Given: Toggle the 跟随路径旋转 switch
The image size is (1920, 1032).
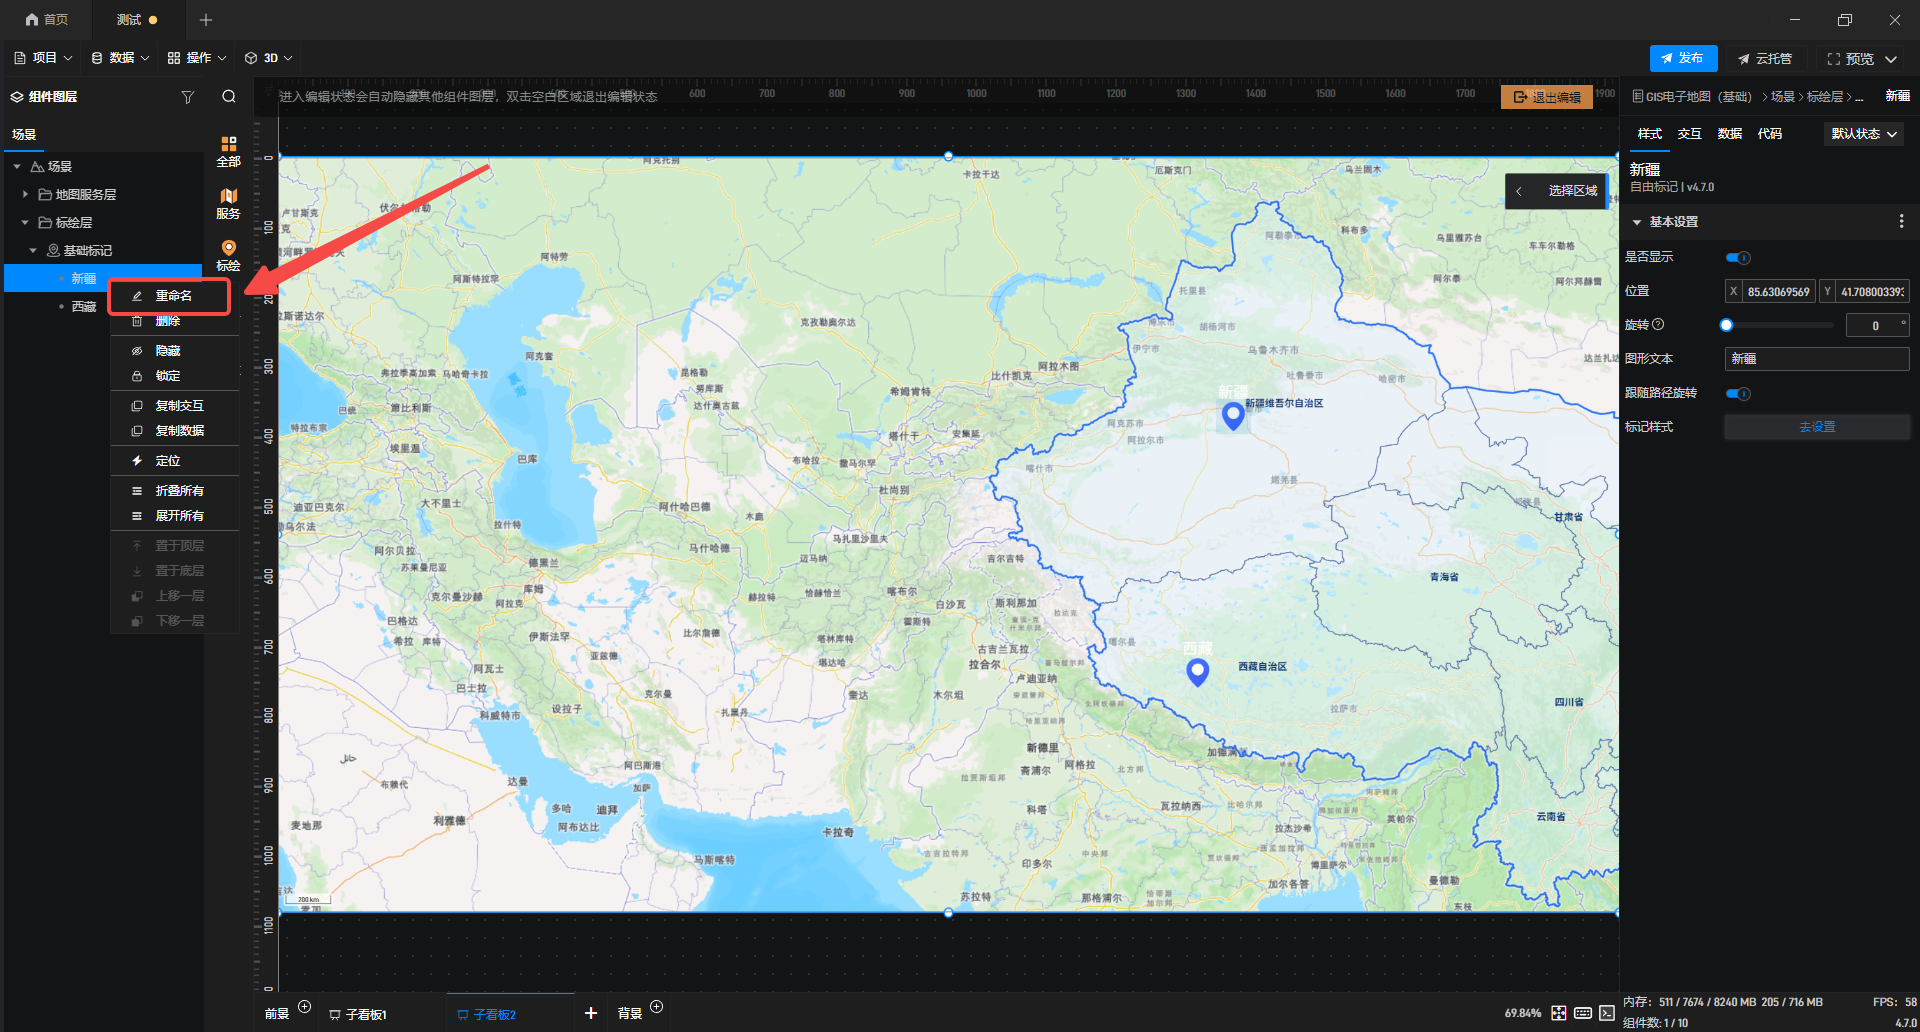Looking at the screenshot, I should click(1738, 393).
